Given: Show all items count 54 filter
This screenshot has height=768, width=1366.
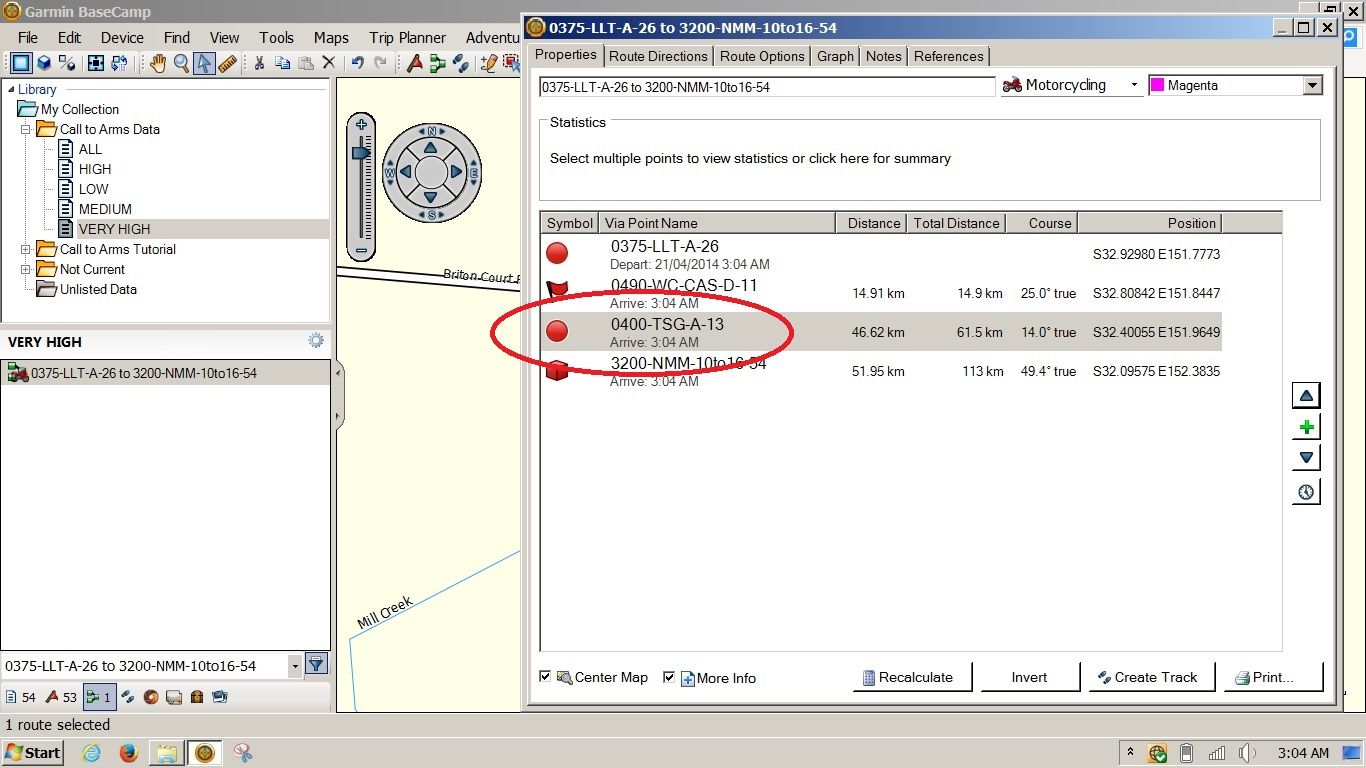Looking at the screenshot, I should pyautogui.click(x=21, y=697).
